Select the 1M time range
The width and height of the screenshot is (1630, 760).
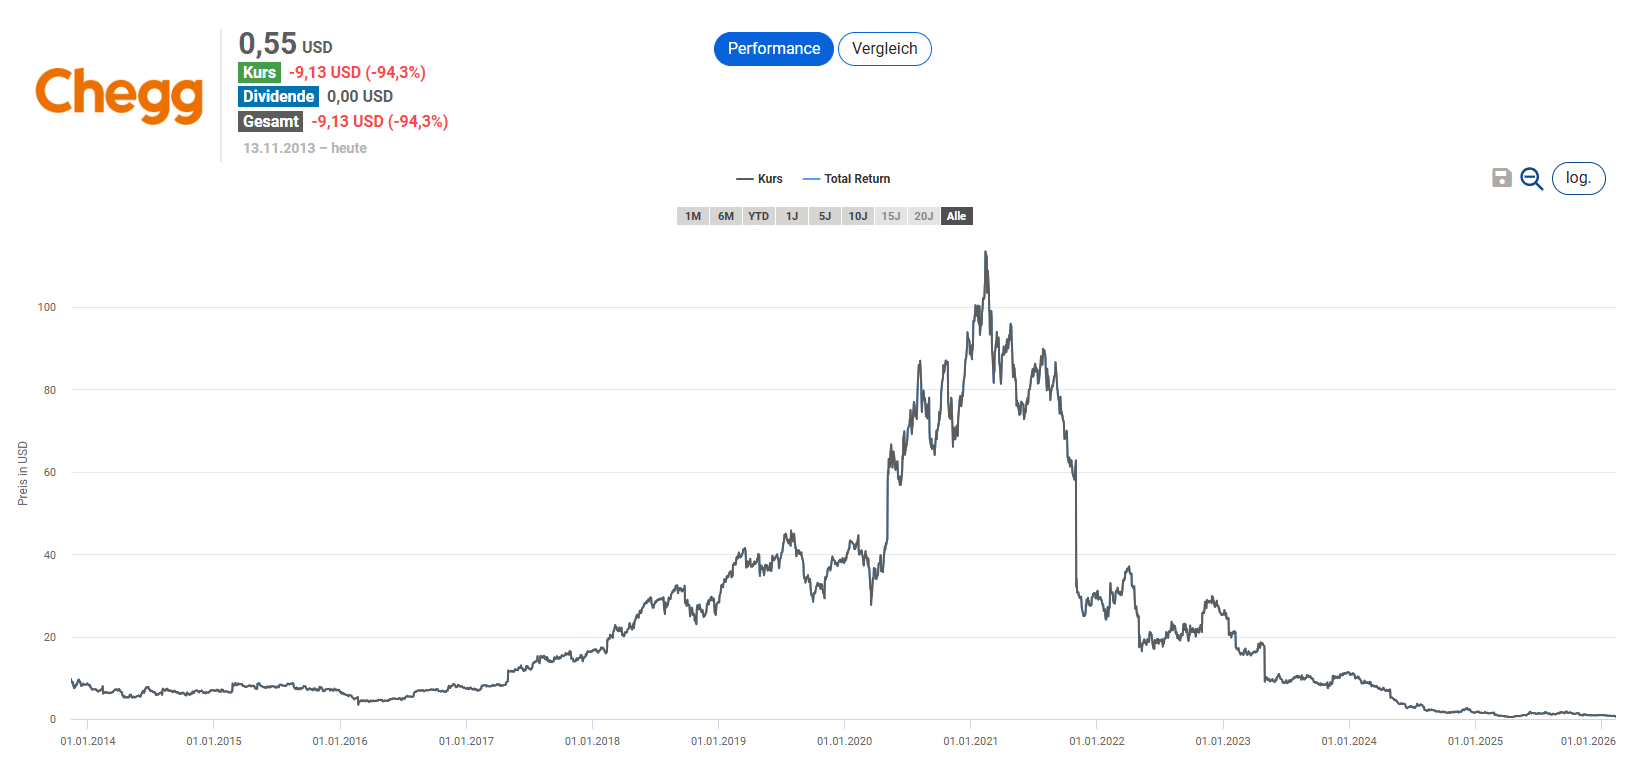click(x=693, y=216)
